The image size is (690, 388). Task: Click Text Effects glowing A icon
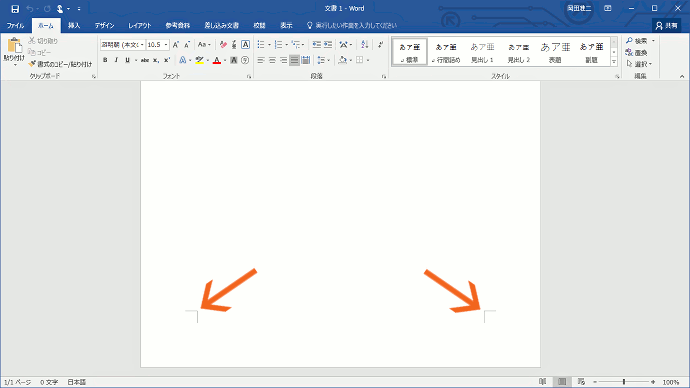(183, 60)
